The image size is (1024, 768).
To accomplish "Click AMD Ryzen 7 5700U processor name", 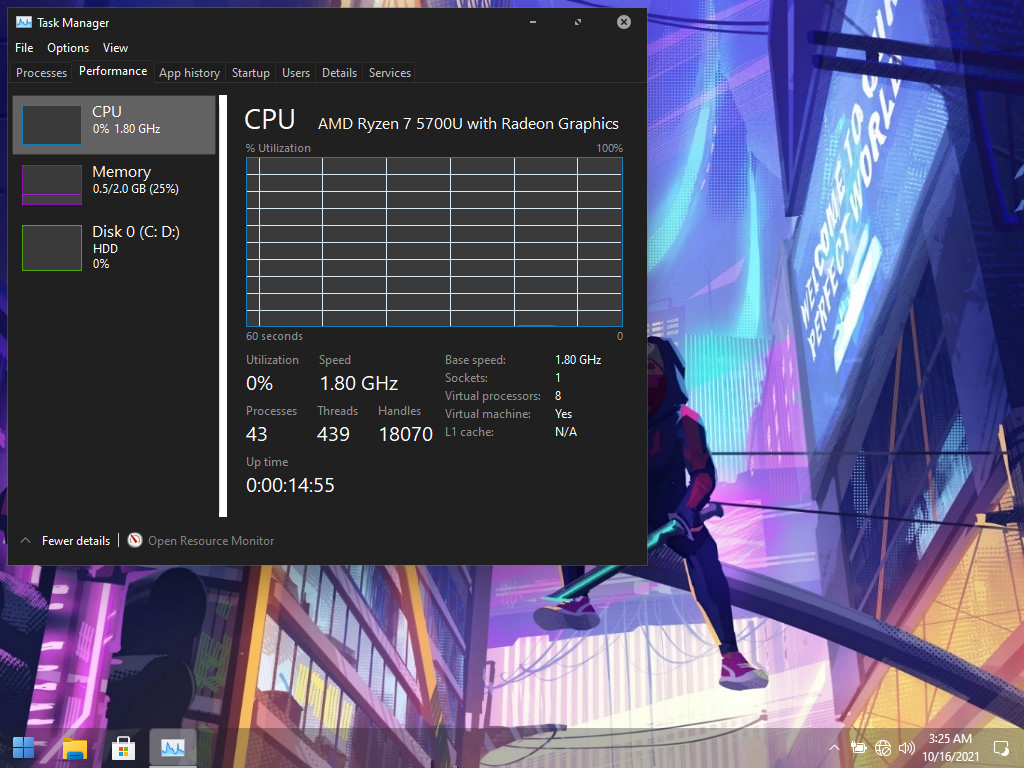I will click(468, 123).
